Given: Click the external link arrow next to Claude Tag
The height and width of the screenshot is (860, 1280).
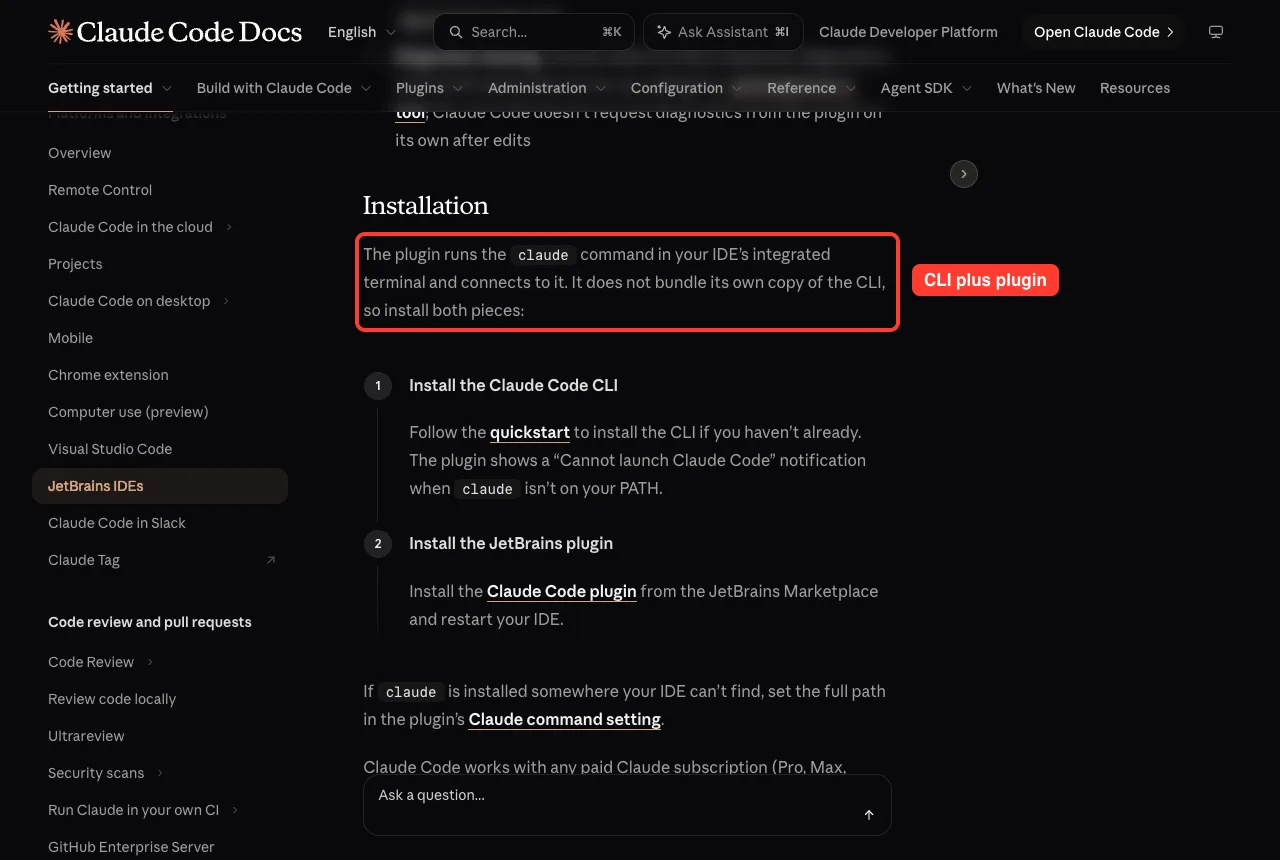Looking at the screenshot, I should tap(271, 560).
